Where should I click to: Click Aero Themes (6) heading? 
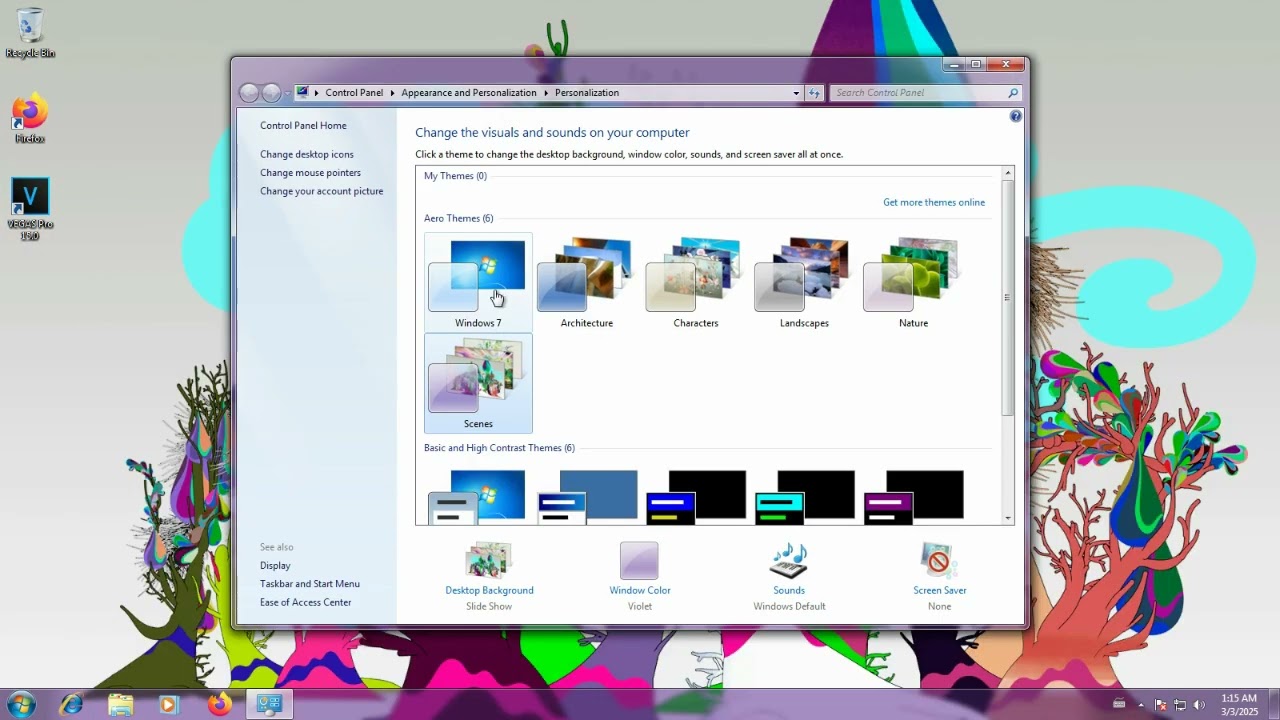458,218
